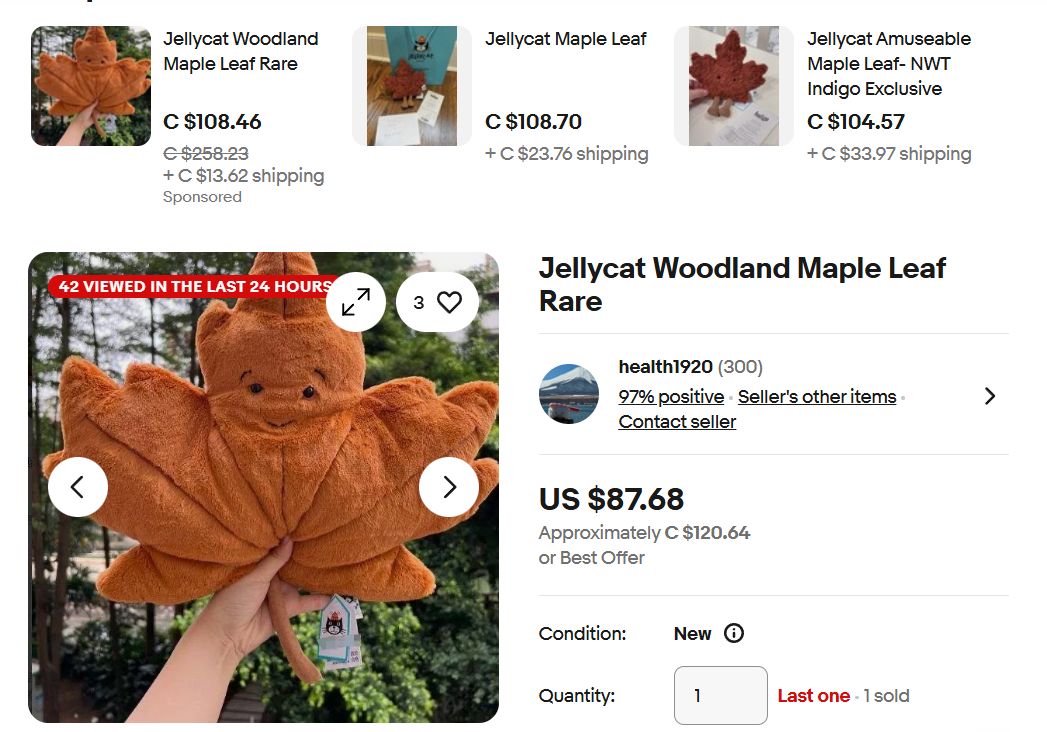The height and width of the screenshot is (732, 1047).
Task: Show previous product image arrow
Action: [x=77, y=487]
